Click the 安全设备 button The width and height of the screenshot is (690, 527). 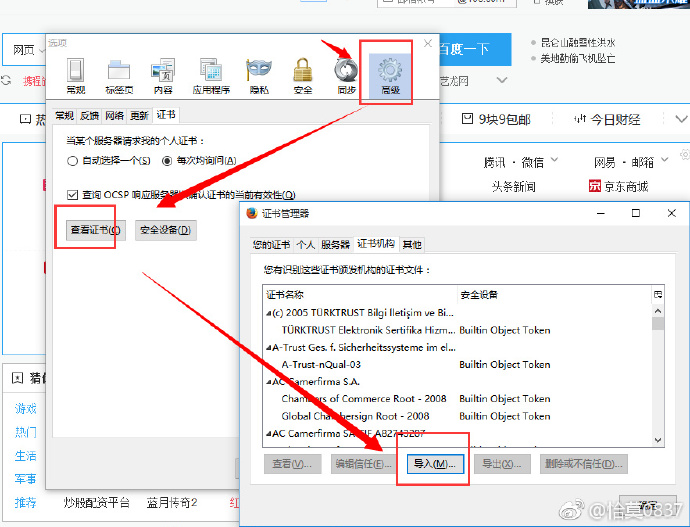tap(165, 230)
